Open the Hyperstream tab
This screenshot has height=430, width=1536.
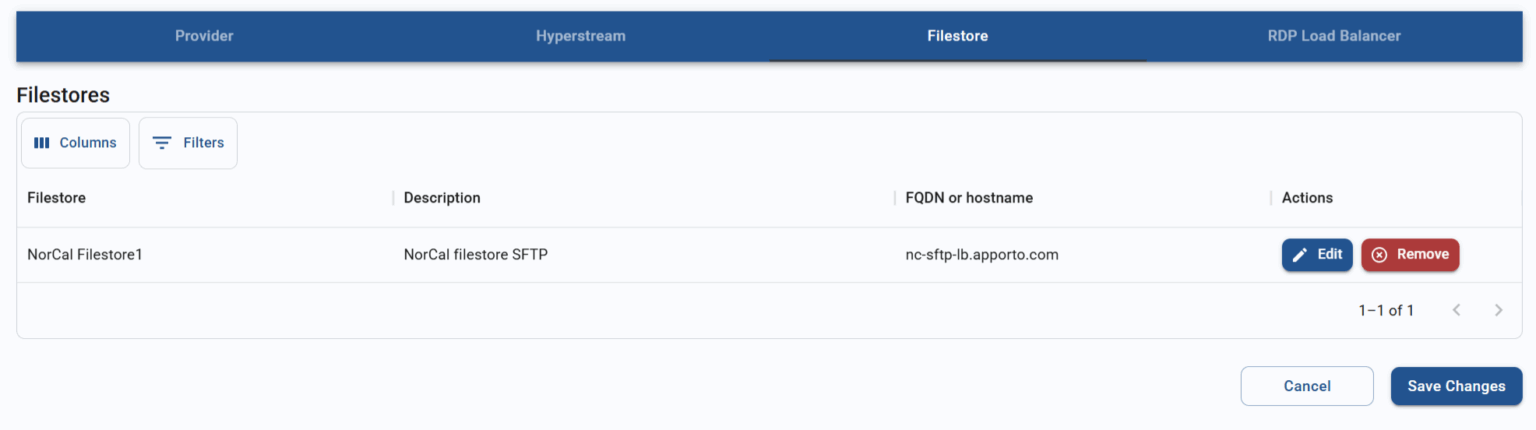tap(580, 36)
